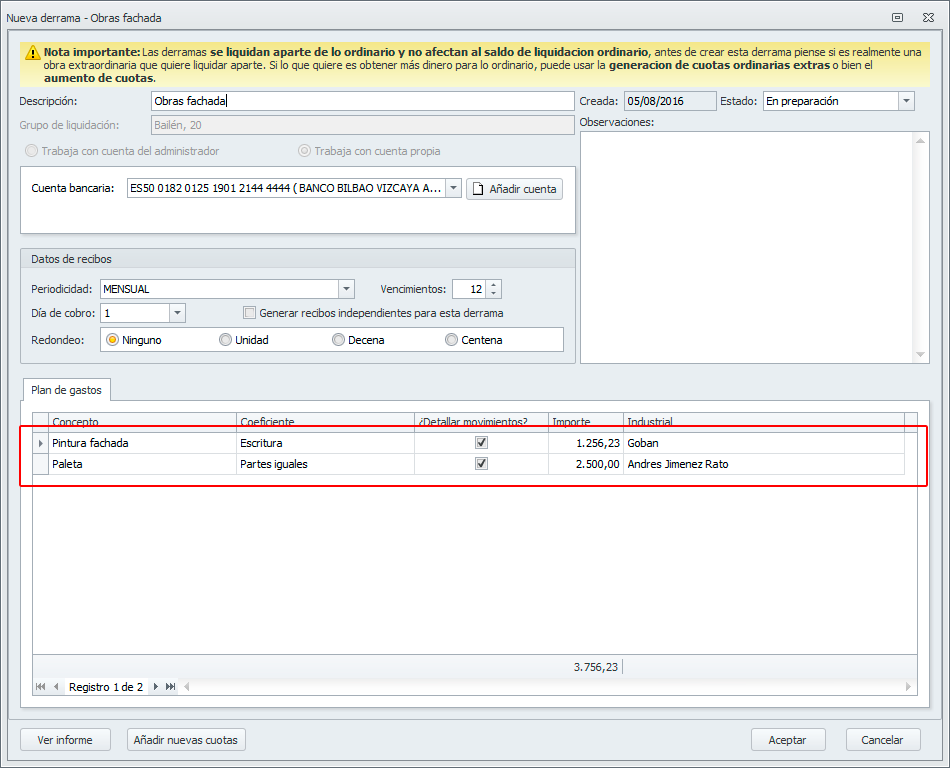Toggle Detallar movimientos for Paleta
This screenshot has width=950, height=768.
482,463
